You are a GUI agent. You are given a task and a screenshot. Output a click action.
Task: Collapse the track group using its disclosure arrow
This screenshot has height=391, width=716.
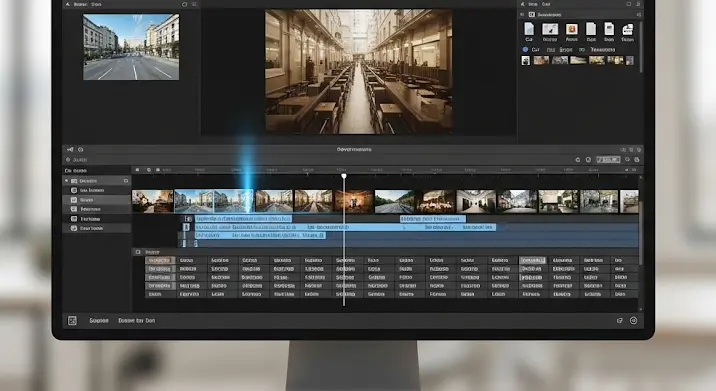(66, 181)
